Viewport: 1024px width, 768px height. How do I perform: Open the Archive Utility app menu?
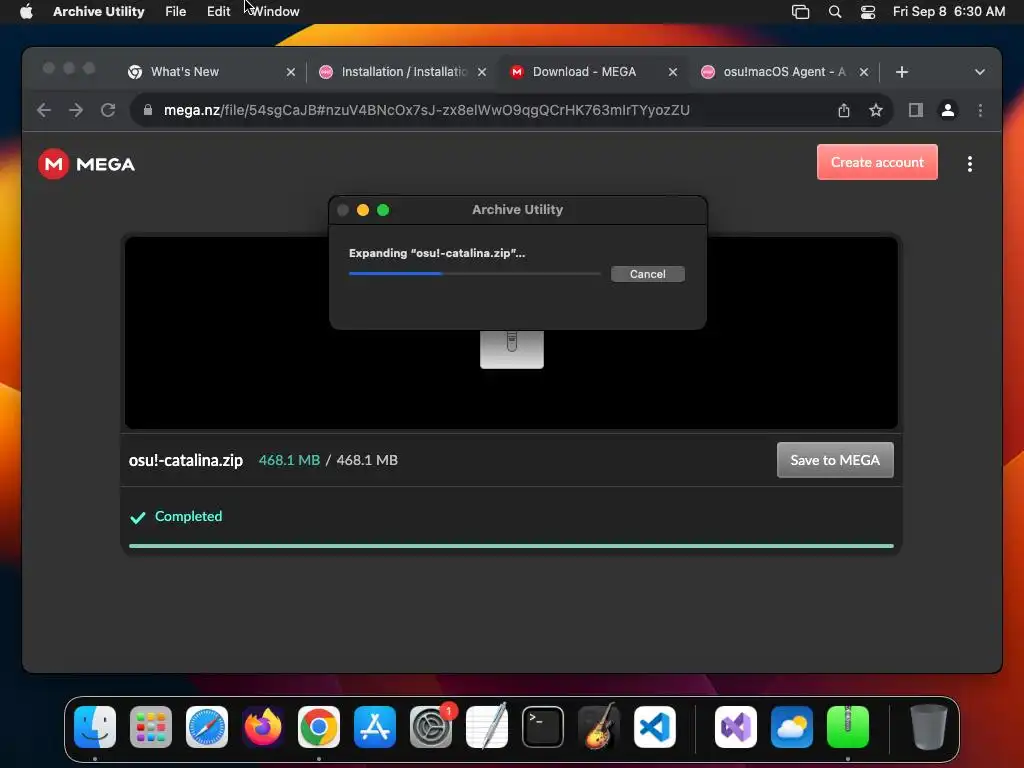pyautogui.click(x=99, y=11)
